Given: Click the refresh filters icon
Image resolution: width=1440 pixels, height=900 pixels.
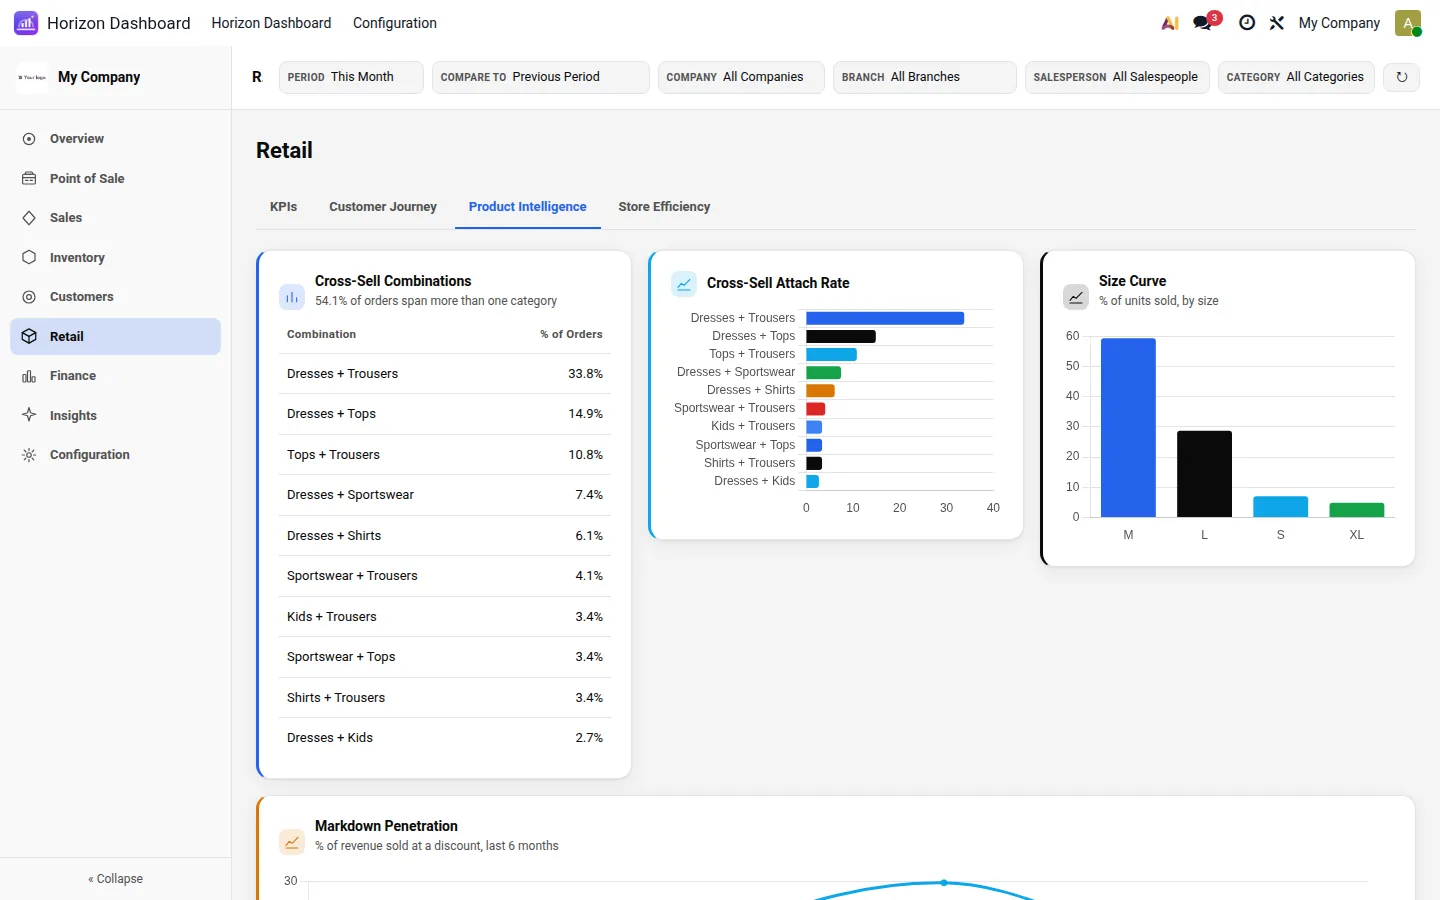Looking at the screenshot, I should click(x=1402, y=77).
